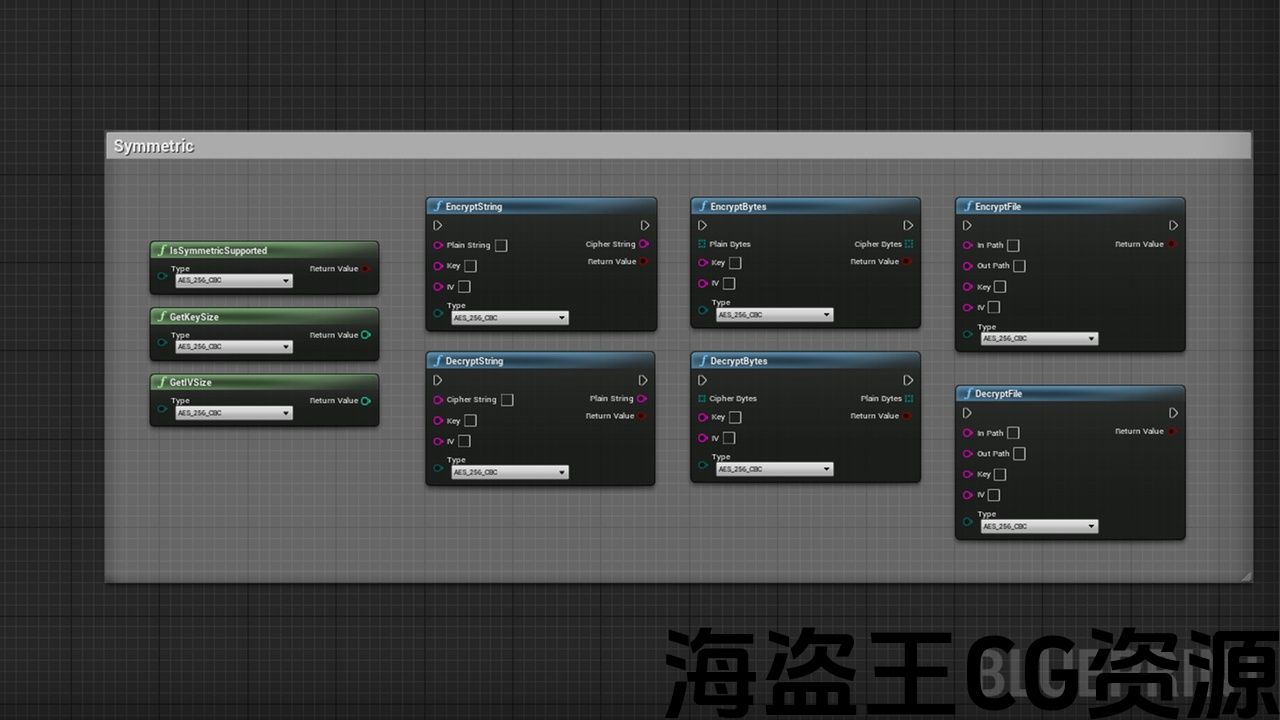Viewport: 1280px width, 720px height.
Task: Open Type dropdown on DecryptBytes node
Action: coord(774,469)
